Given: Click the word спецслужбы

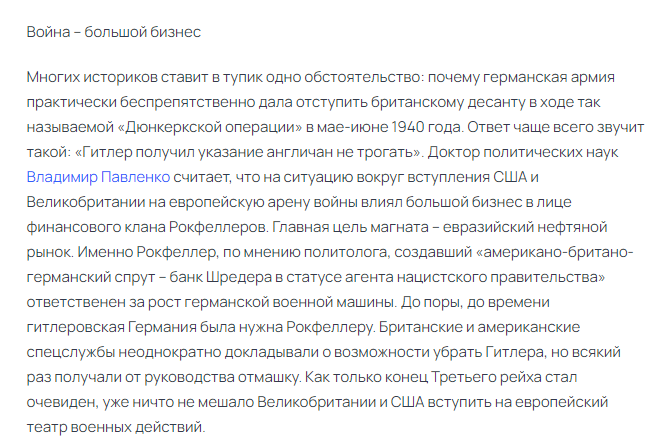Looking at the screenshot, I should [x=70, y=352].
